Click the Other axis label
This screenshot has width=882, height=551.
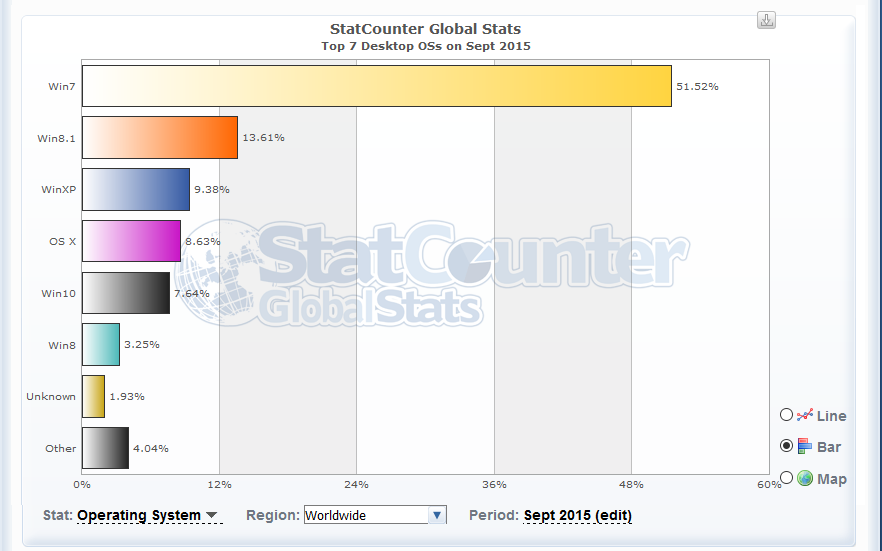pos(61,448)
